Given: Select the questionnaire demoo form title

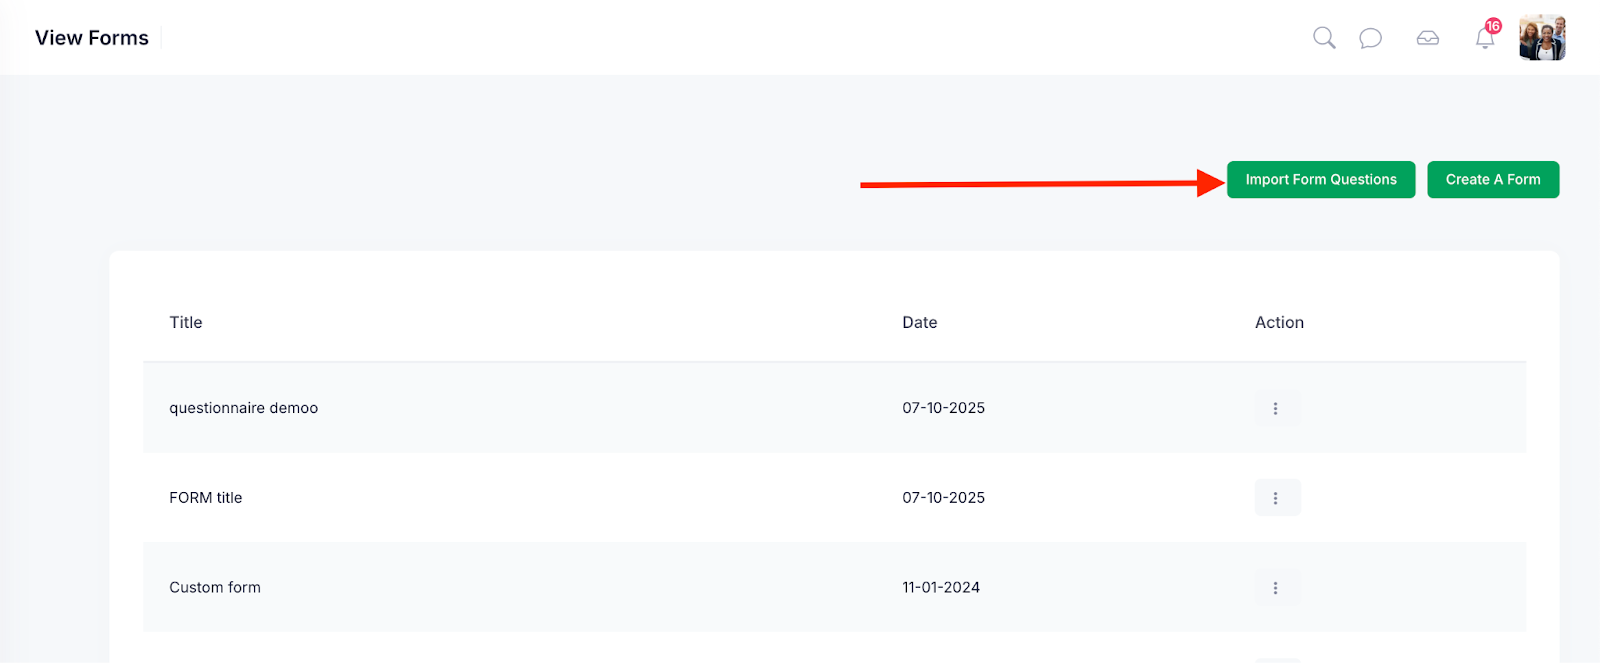Looking at the screenshot, I should click(x=244, y=408).
